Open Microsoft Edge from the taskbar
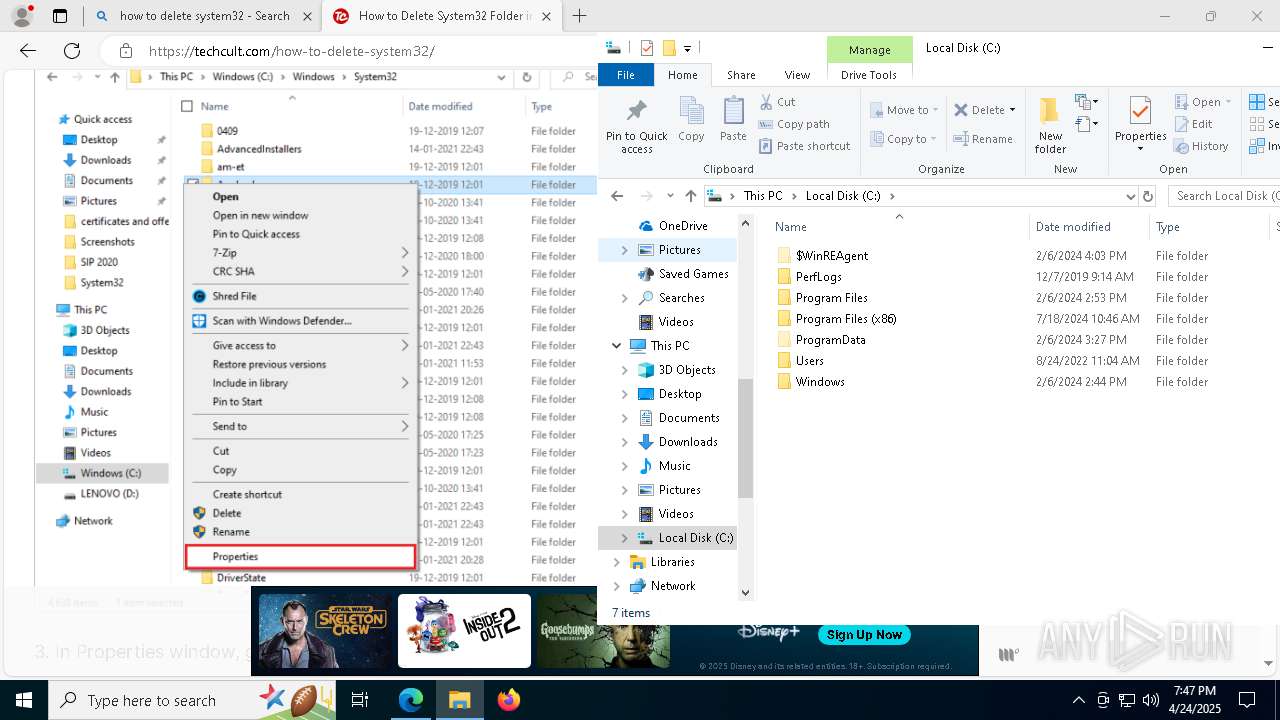 pos(411,700)
